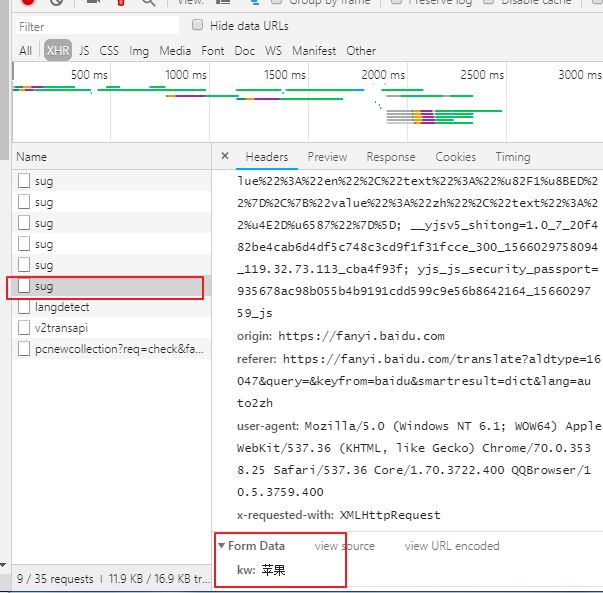Click into the Filter text field
The width and height of the screenshot is (603, 593).
coord(97,26)
